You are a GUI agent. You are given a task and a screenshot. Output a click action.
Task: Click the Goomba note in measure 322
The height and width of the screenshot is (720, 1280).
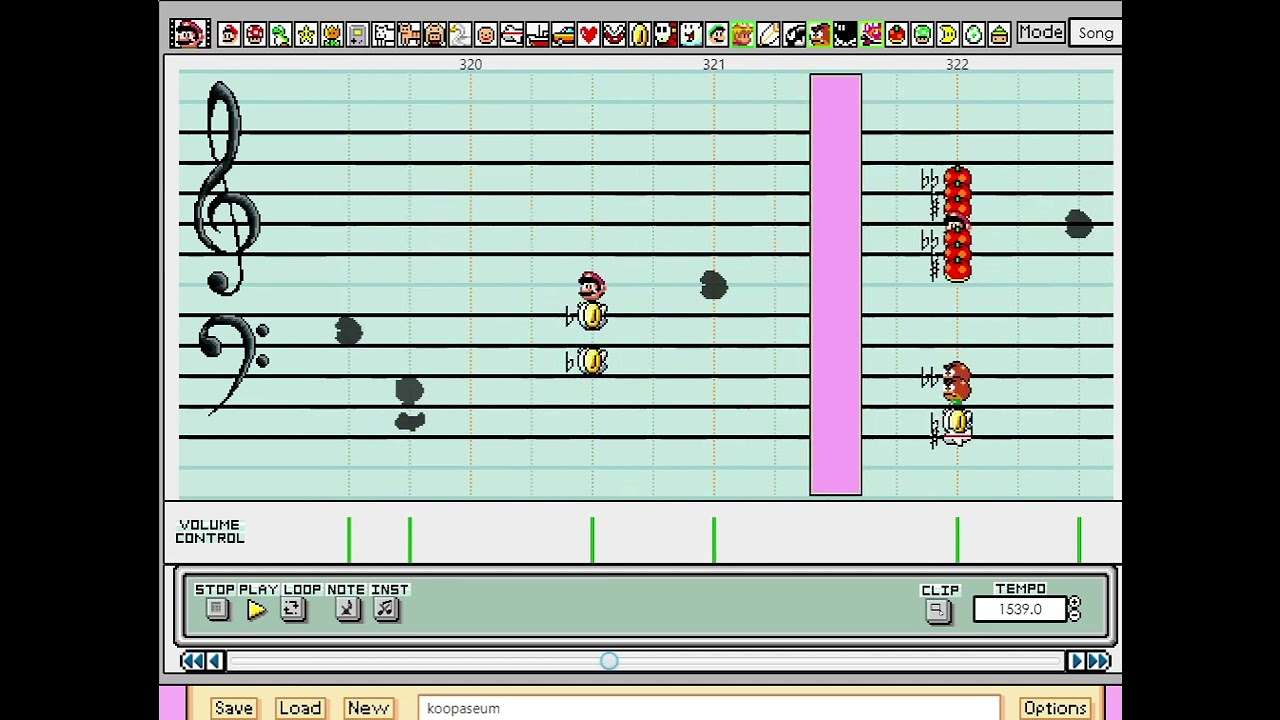pyautogui.click(x=957, y=381)
